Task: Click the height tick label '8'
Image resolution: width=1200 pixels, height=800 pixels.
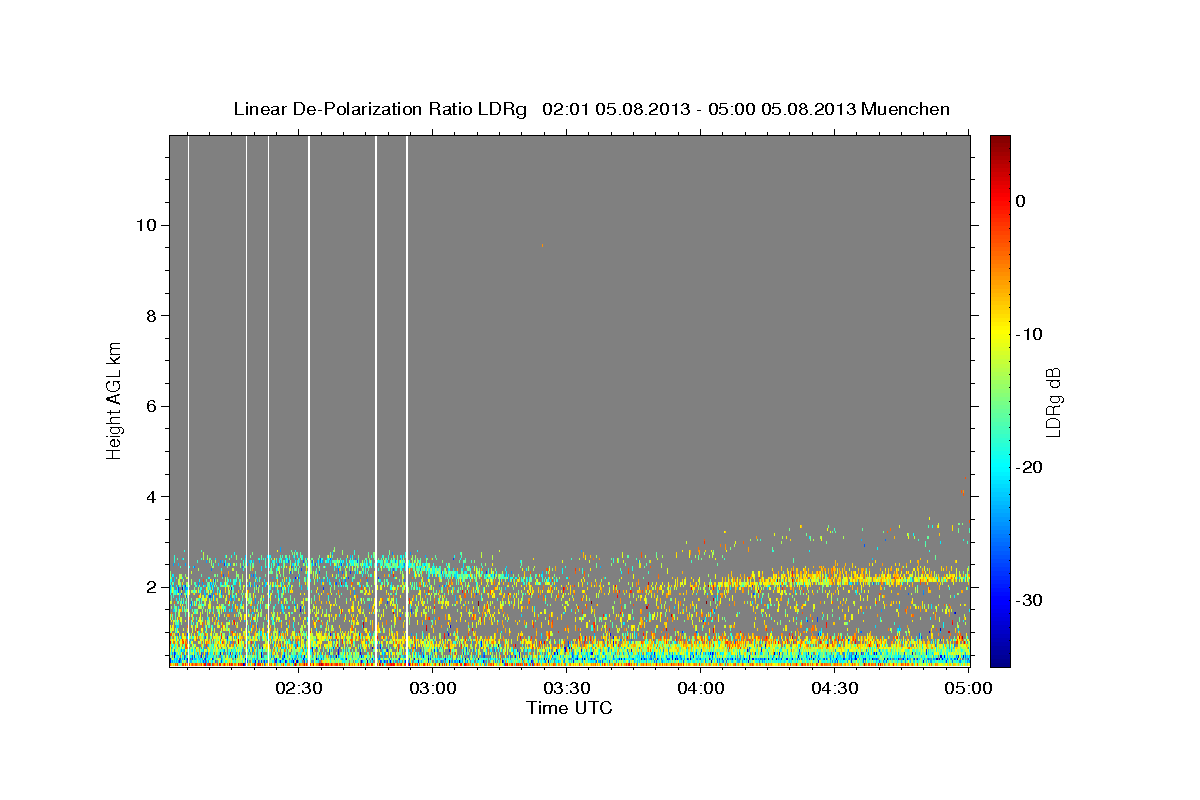Action: pyautogui.click(x=150, y=316)
